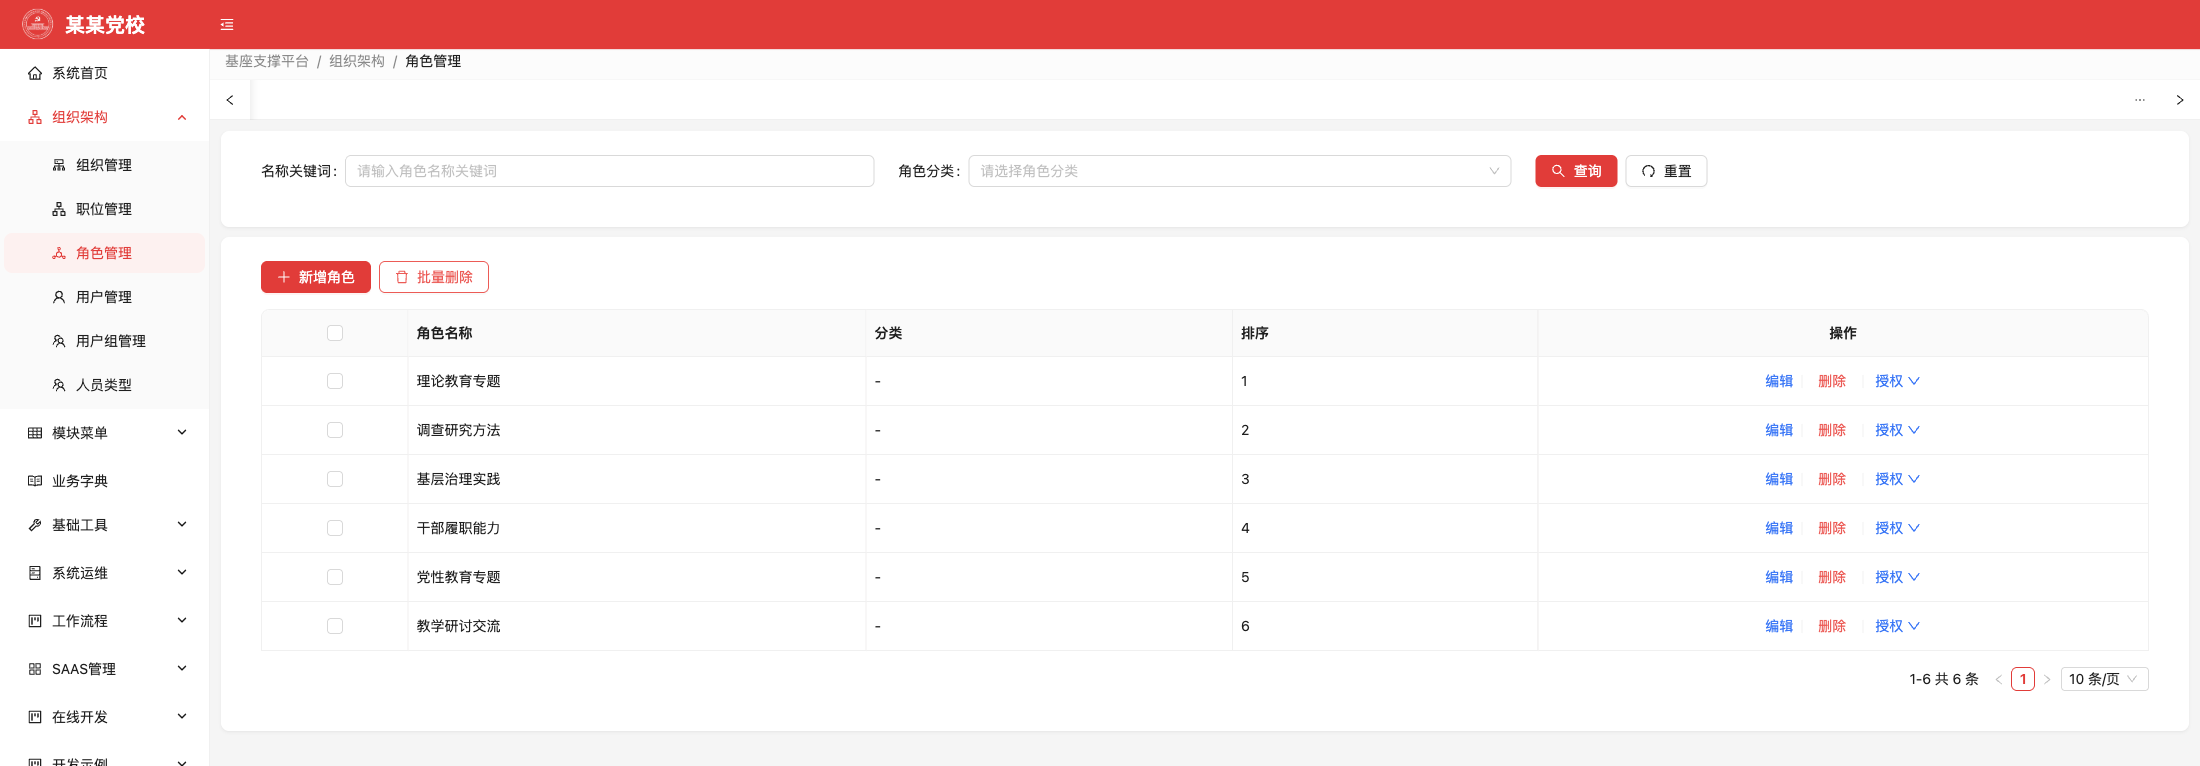Click the 批量删除 button
The width and height of the screenshot is (2200, 766).
pyautogui.click(x=434, y=277)
